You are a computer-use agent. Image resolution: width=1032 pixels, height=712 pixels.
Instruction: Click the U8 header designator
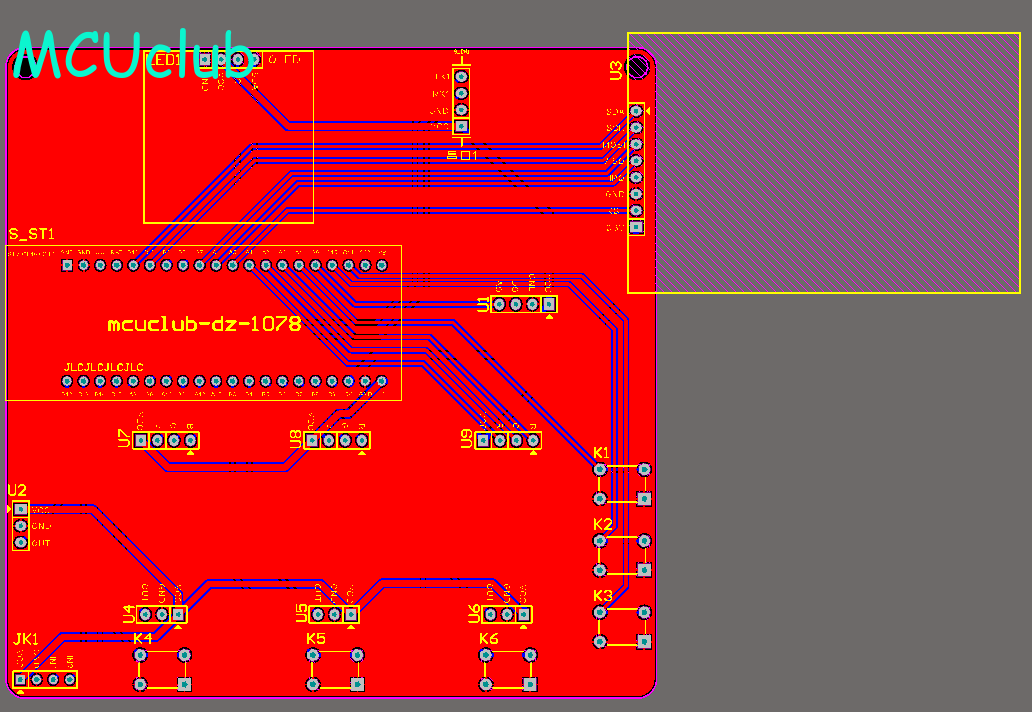296,439
